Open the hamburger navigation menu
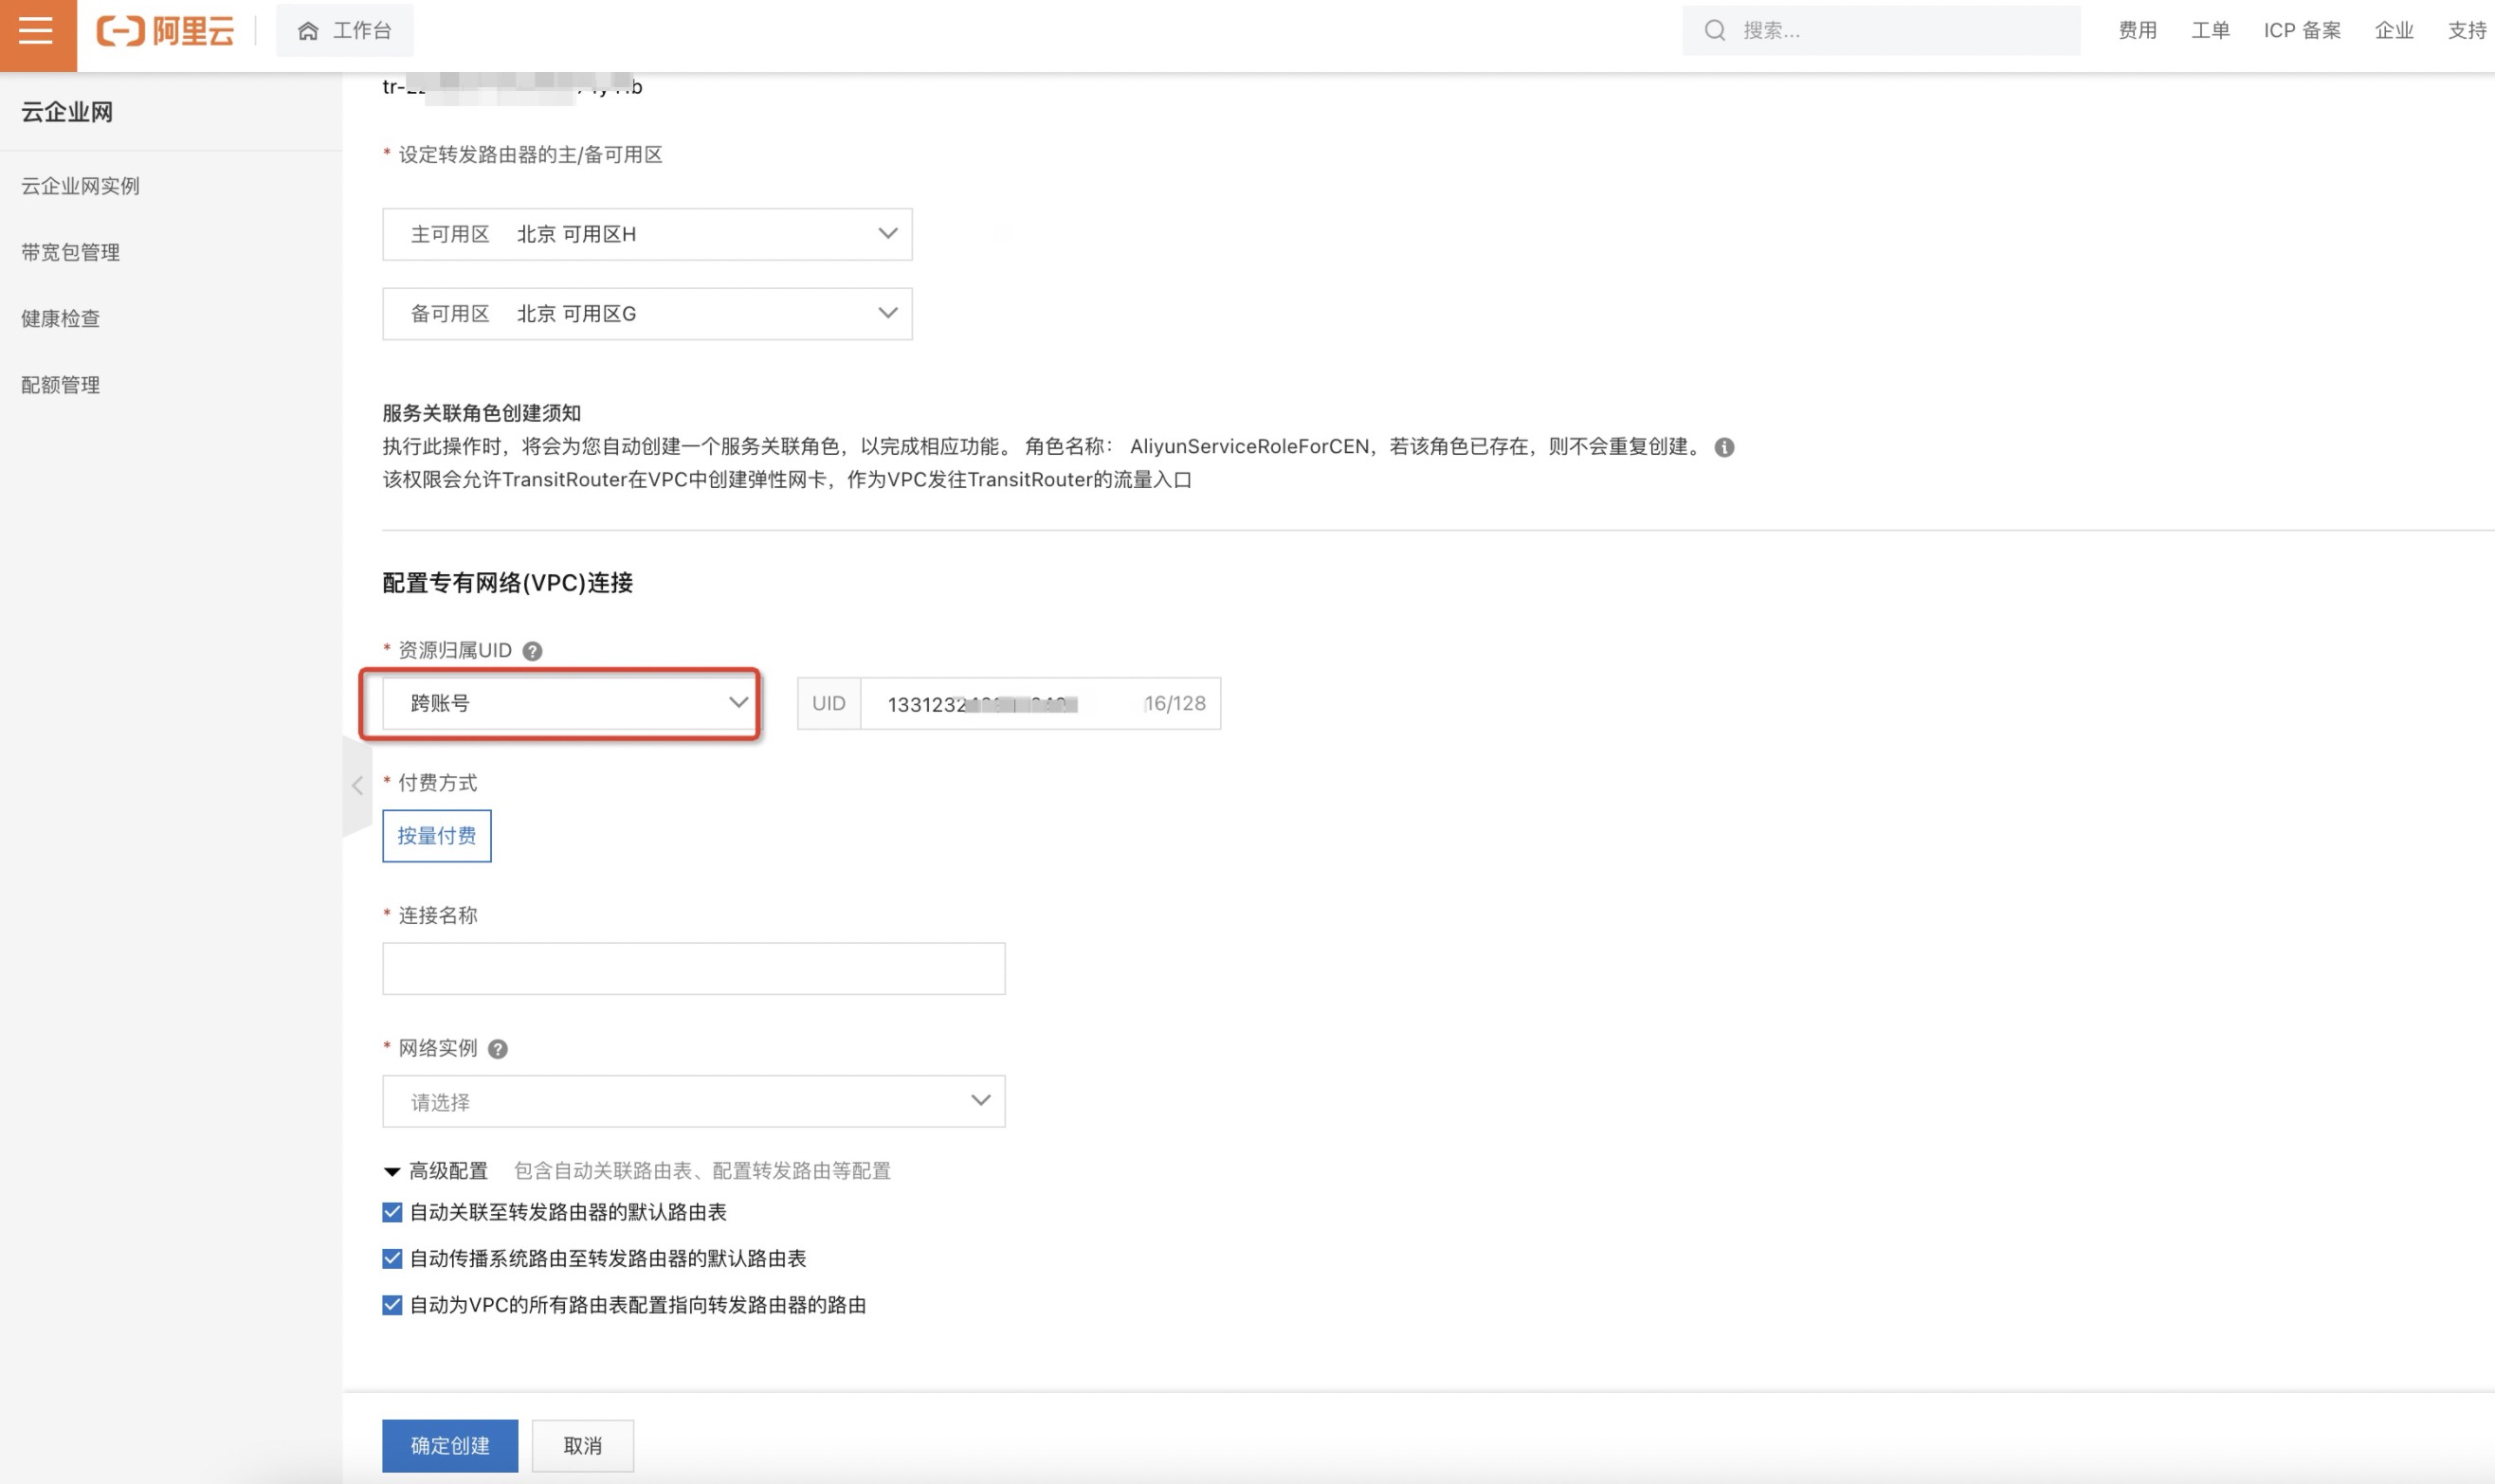The width and height of the screenshot is (2495, 1484). click(36, 32)
